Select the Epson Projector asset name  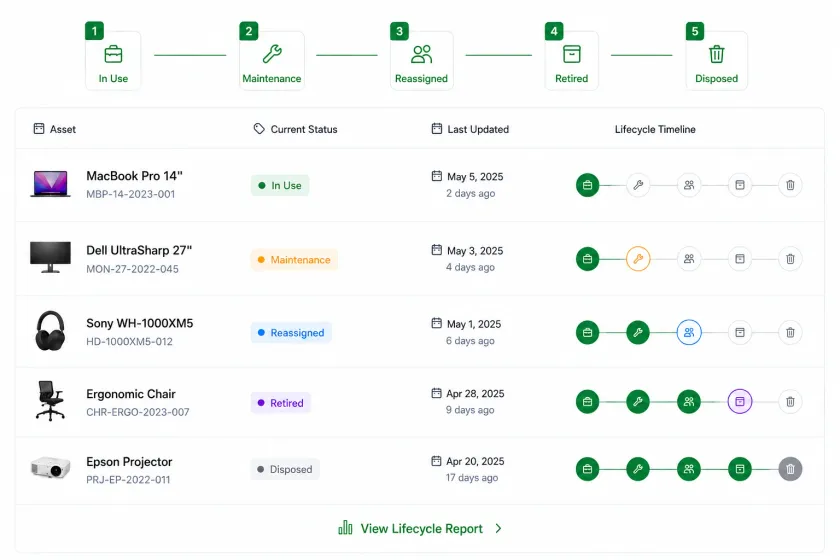point(129,461)
